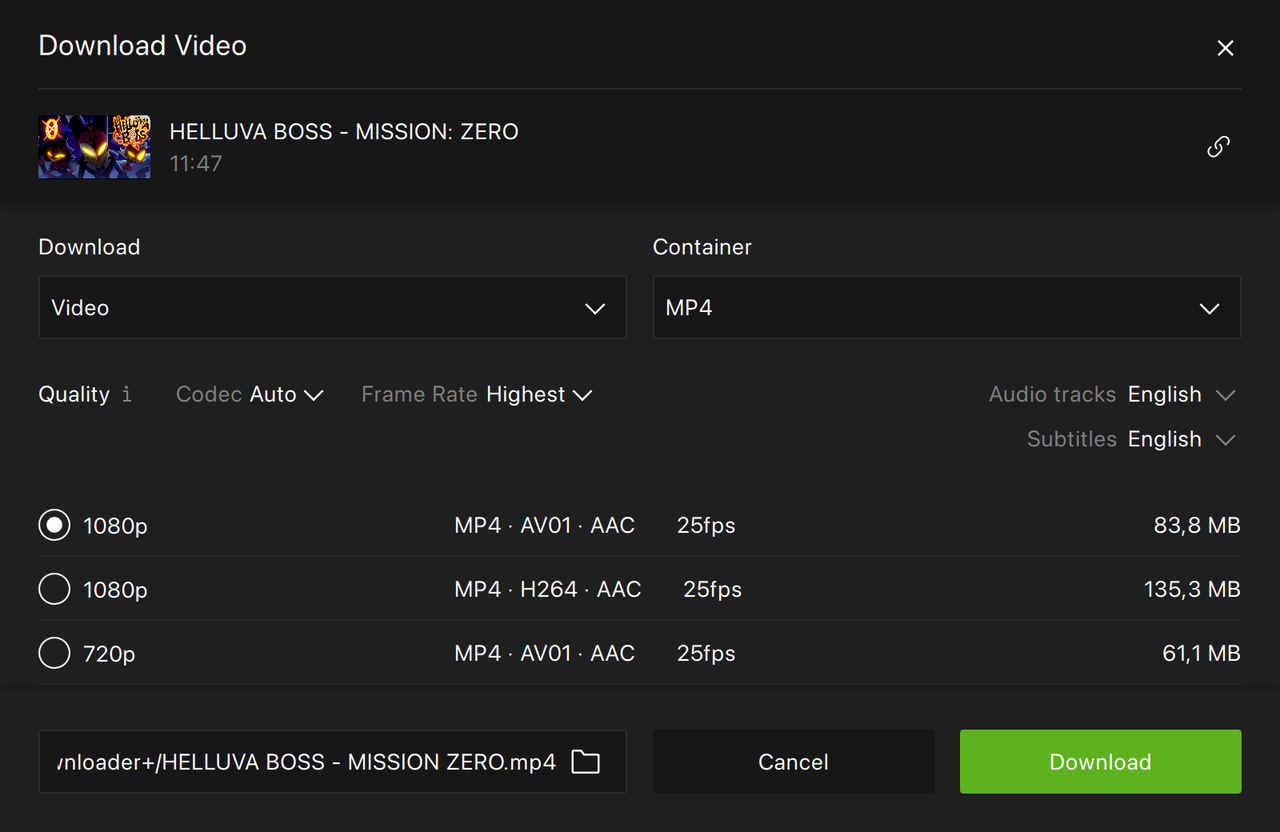Click the 61,1 MB file size row
The height and width of the screenshot is (832, 1280).
click(1200, 654)
